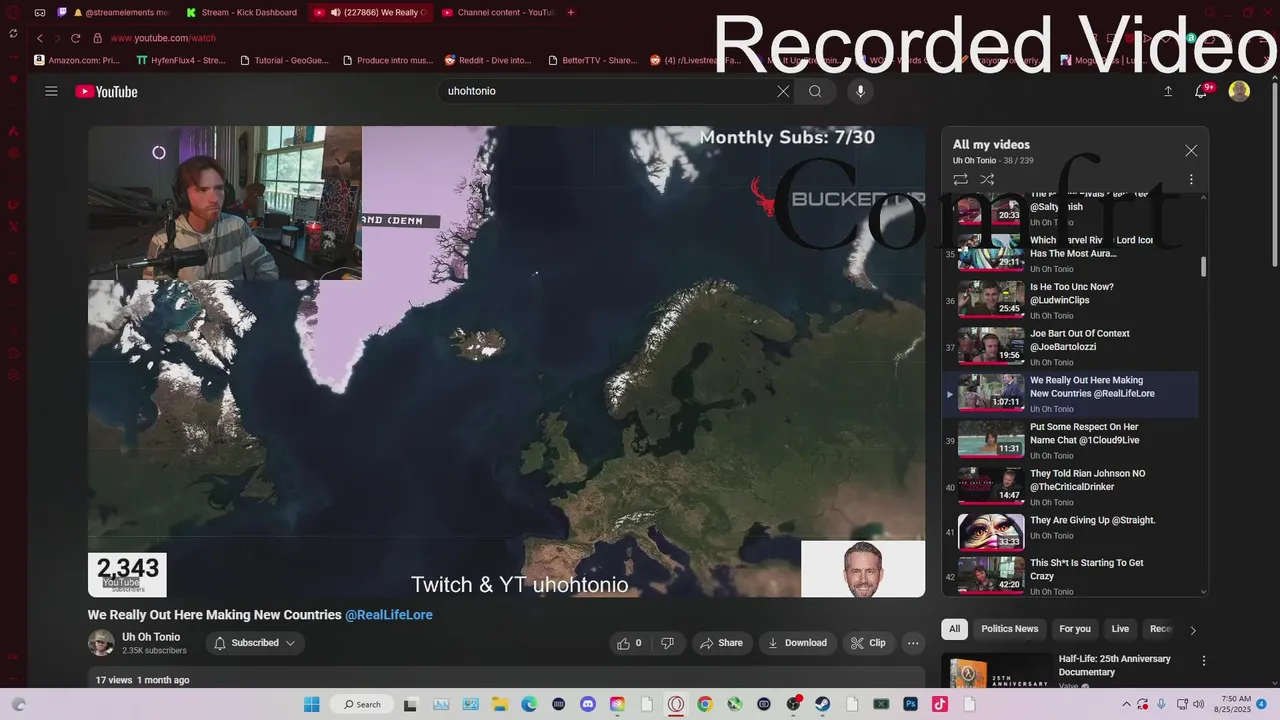Play They Told Rian Johnson NO video

coord(1070,487)
